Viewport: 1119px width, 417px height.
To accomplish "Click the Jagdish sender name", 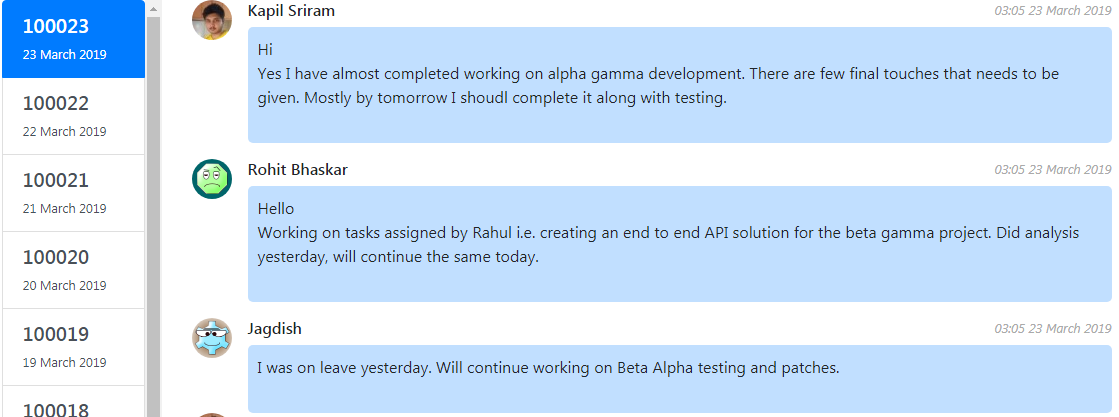I will point(275,329).
